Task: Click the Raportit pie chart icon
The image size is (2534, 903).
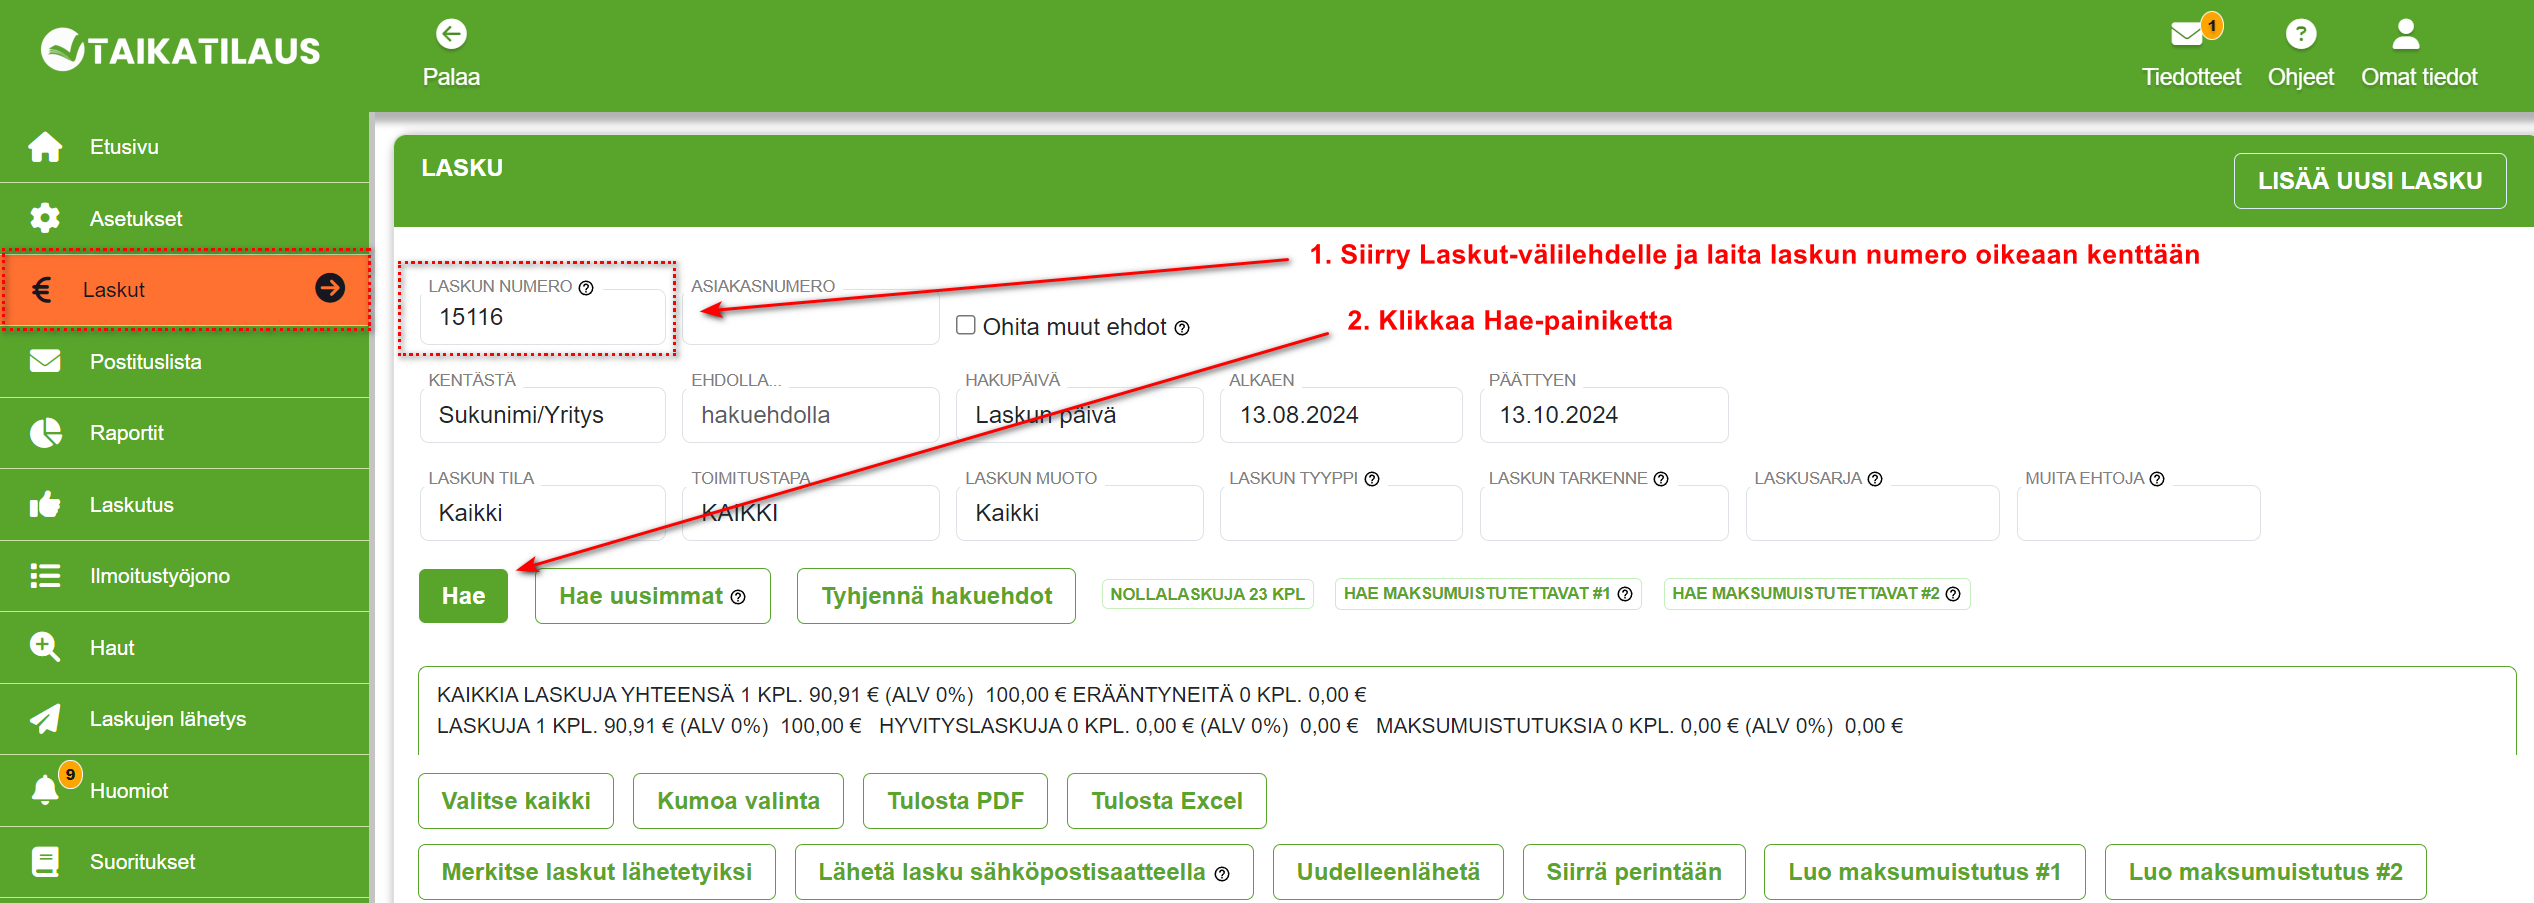Action: (45, 433)
